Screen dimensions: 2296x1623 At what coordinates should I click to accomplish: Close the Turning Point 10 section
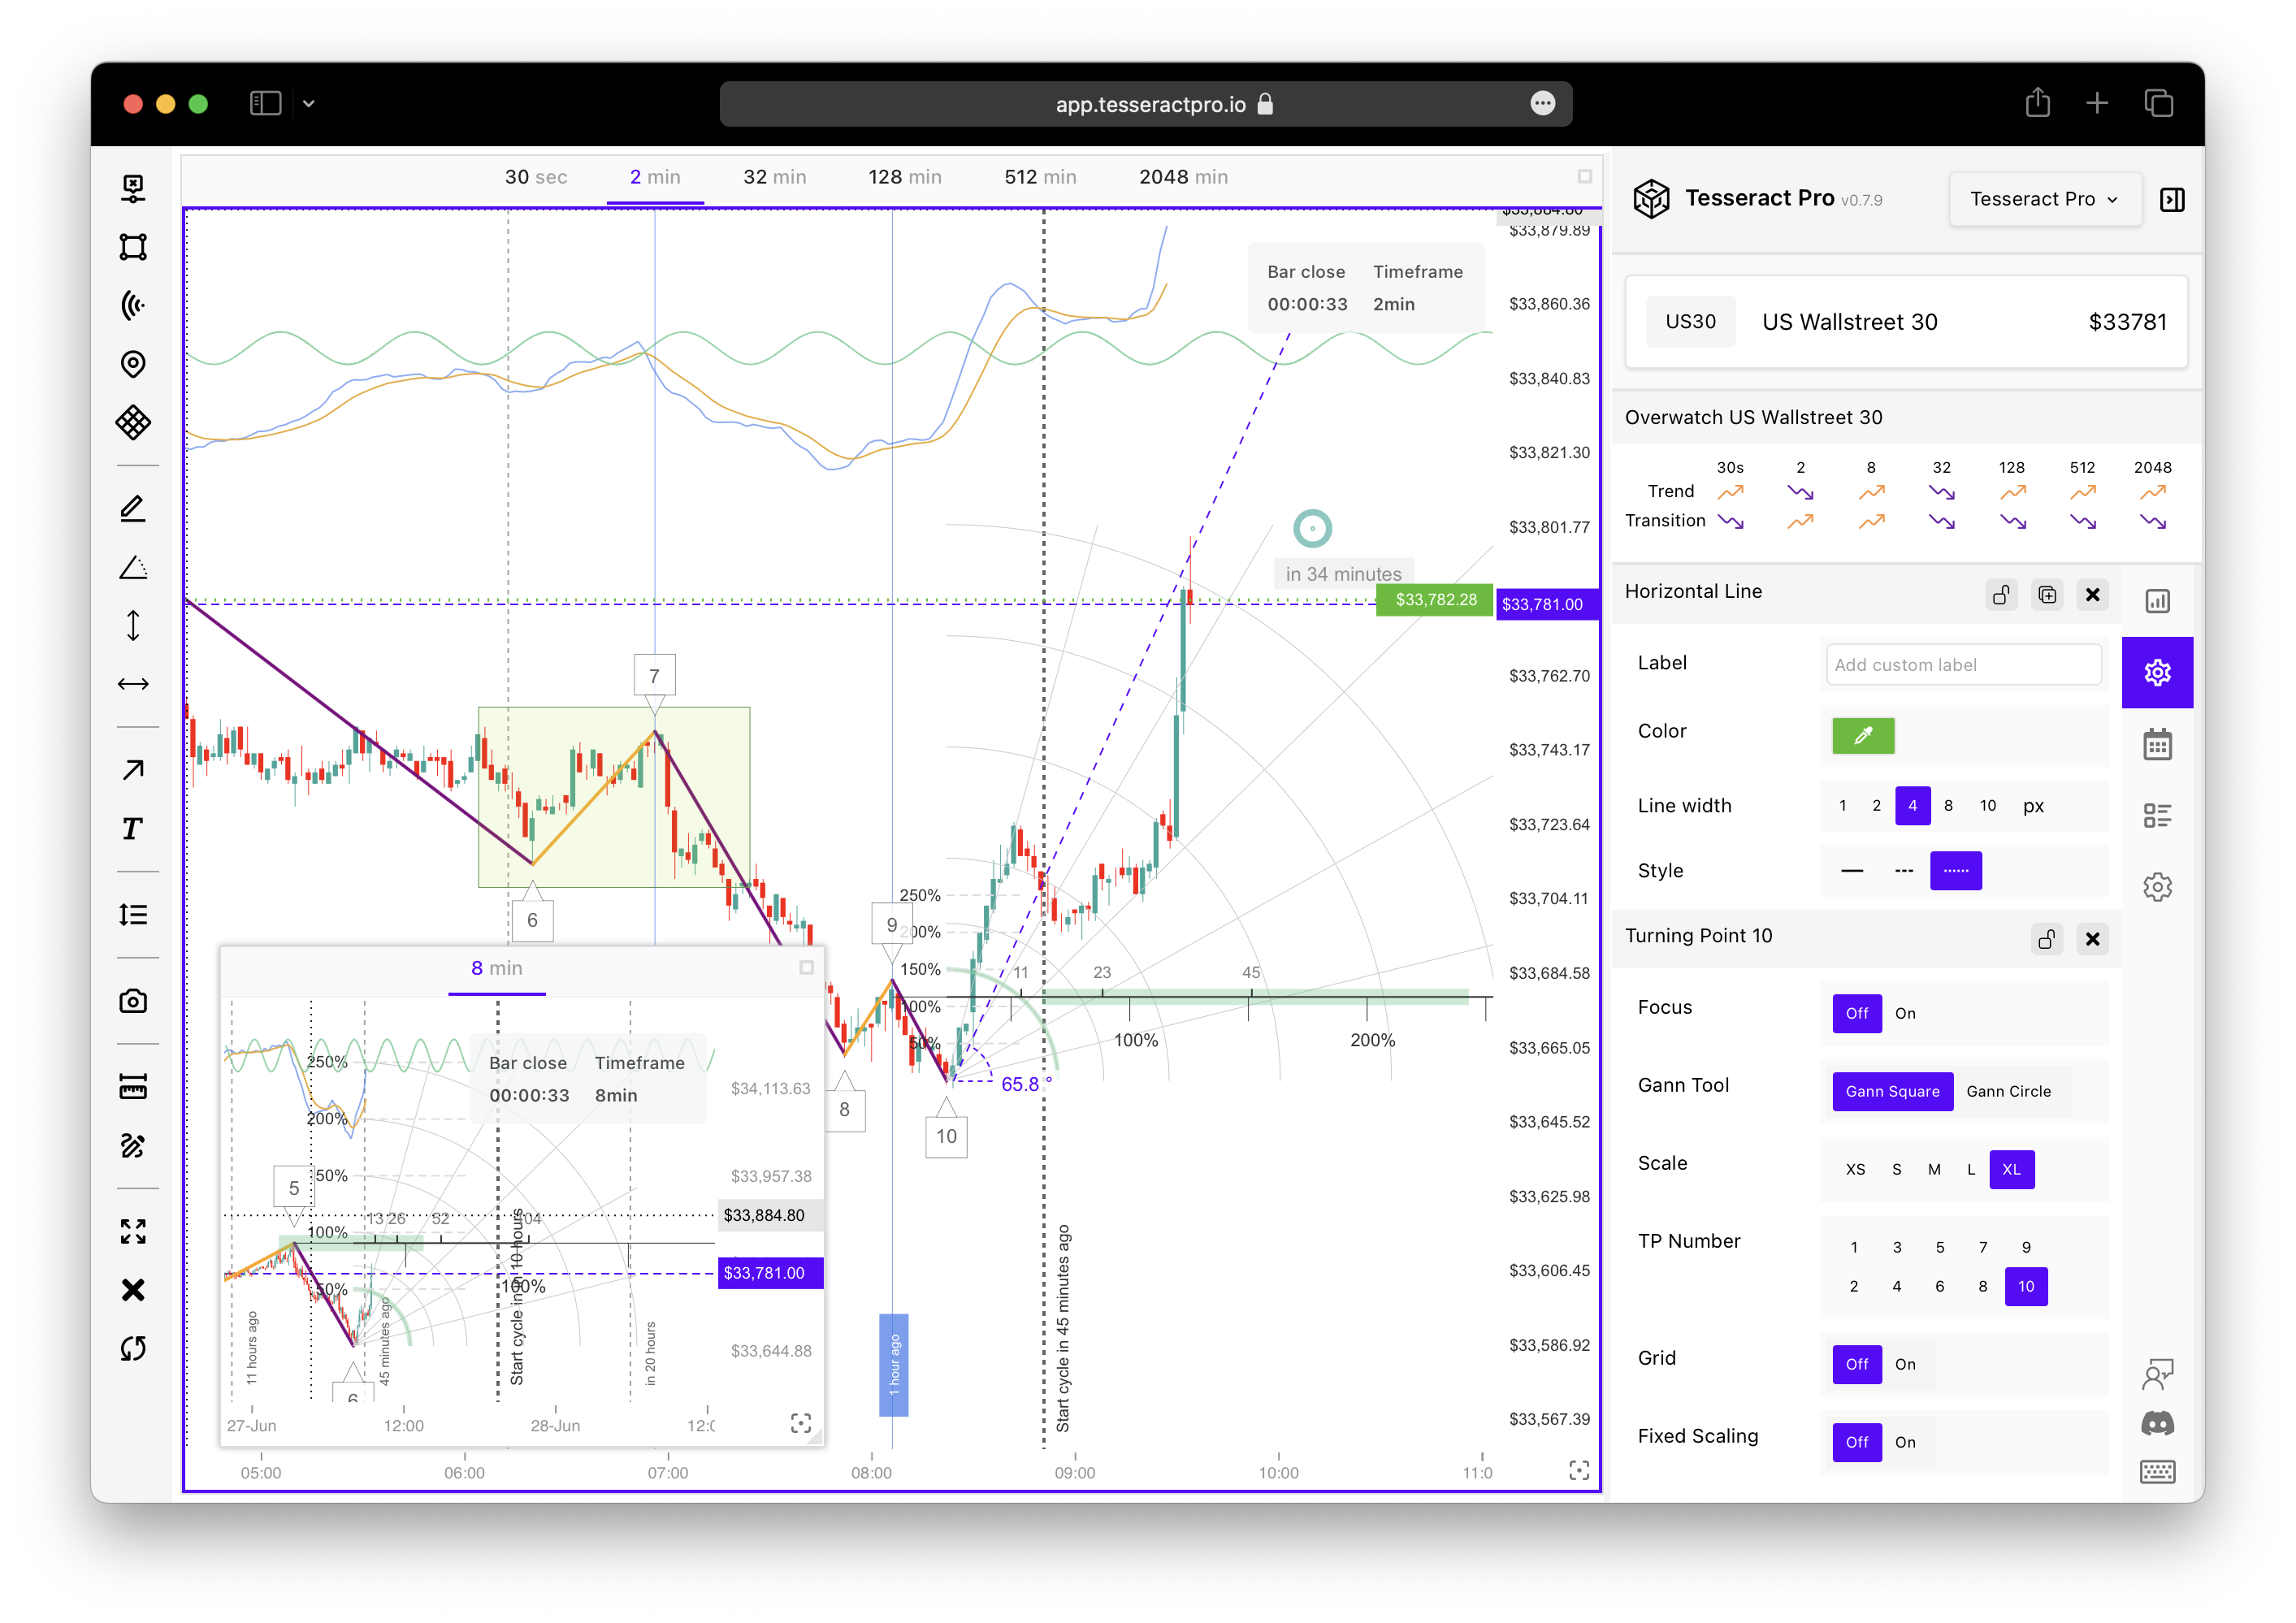2092,938
